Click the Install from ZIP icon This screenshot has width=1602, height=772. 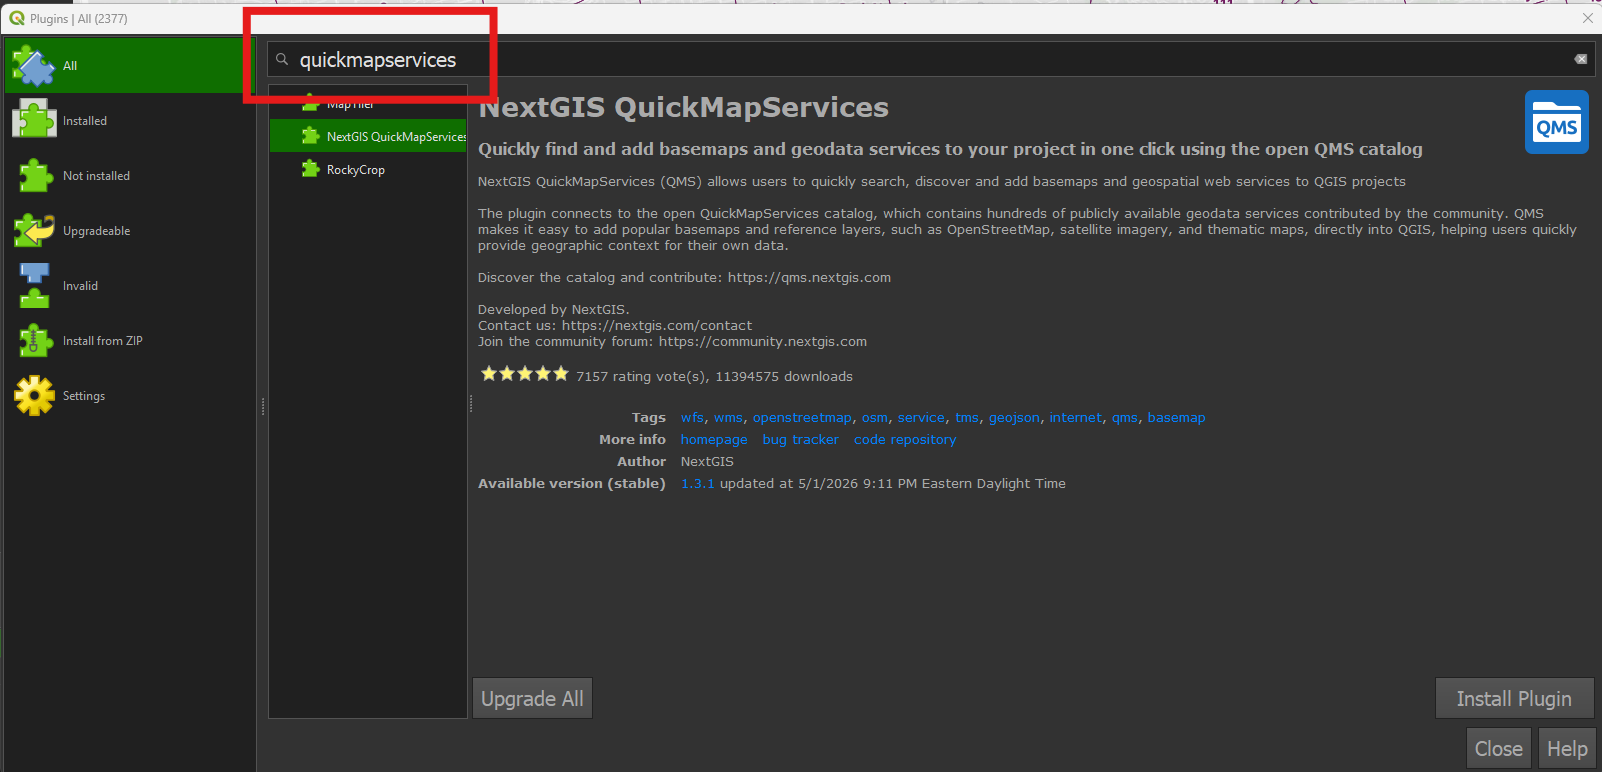tap(35, 341)
